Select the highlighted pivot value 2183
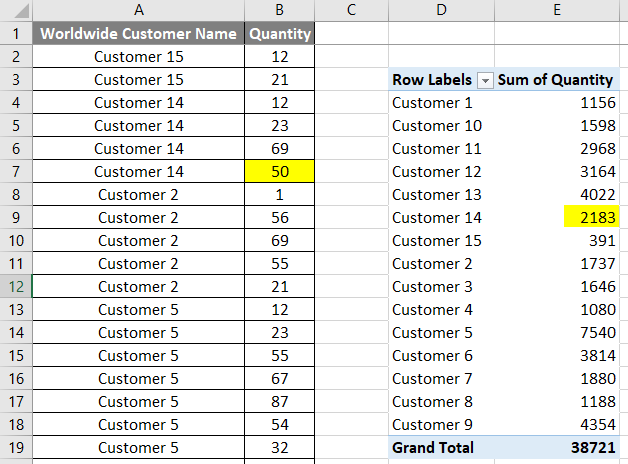The width and height of the screenshot is (628, 464). tap(592, 217)
